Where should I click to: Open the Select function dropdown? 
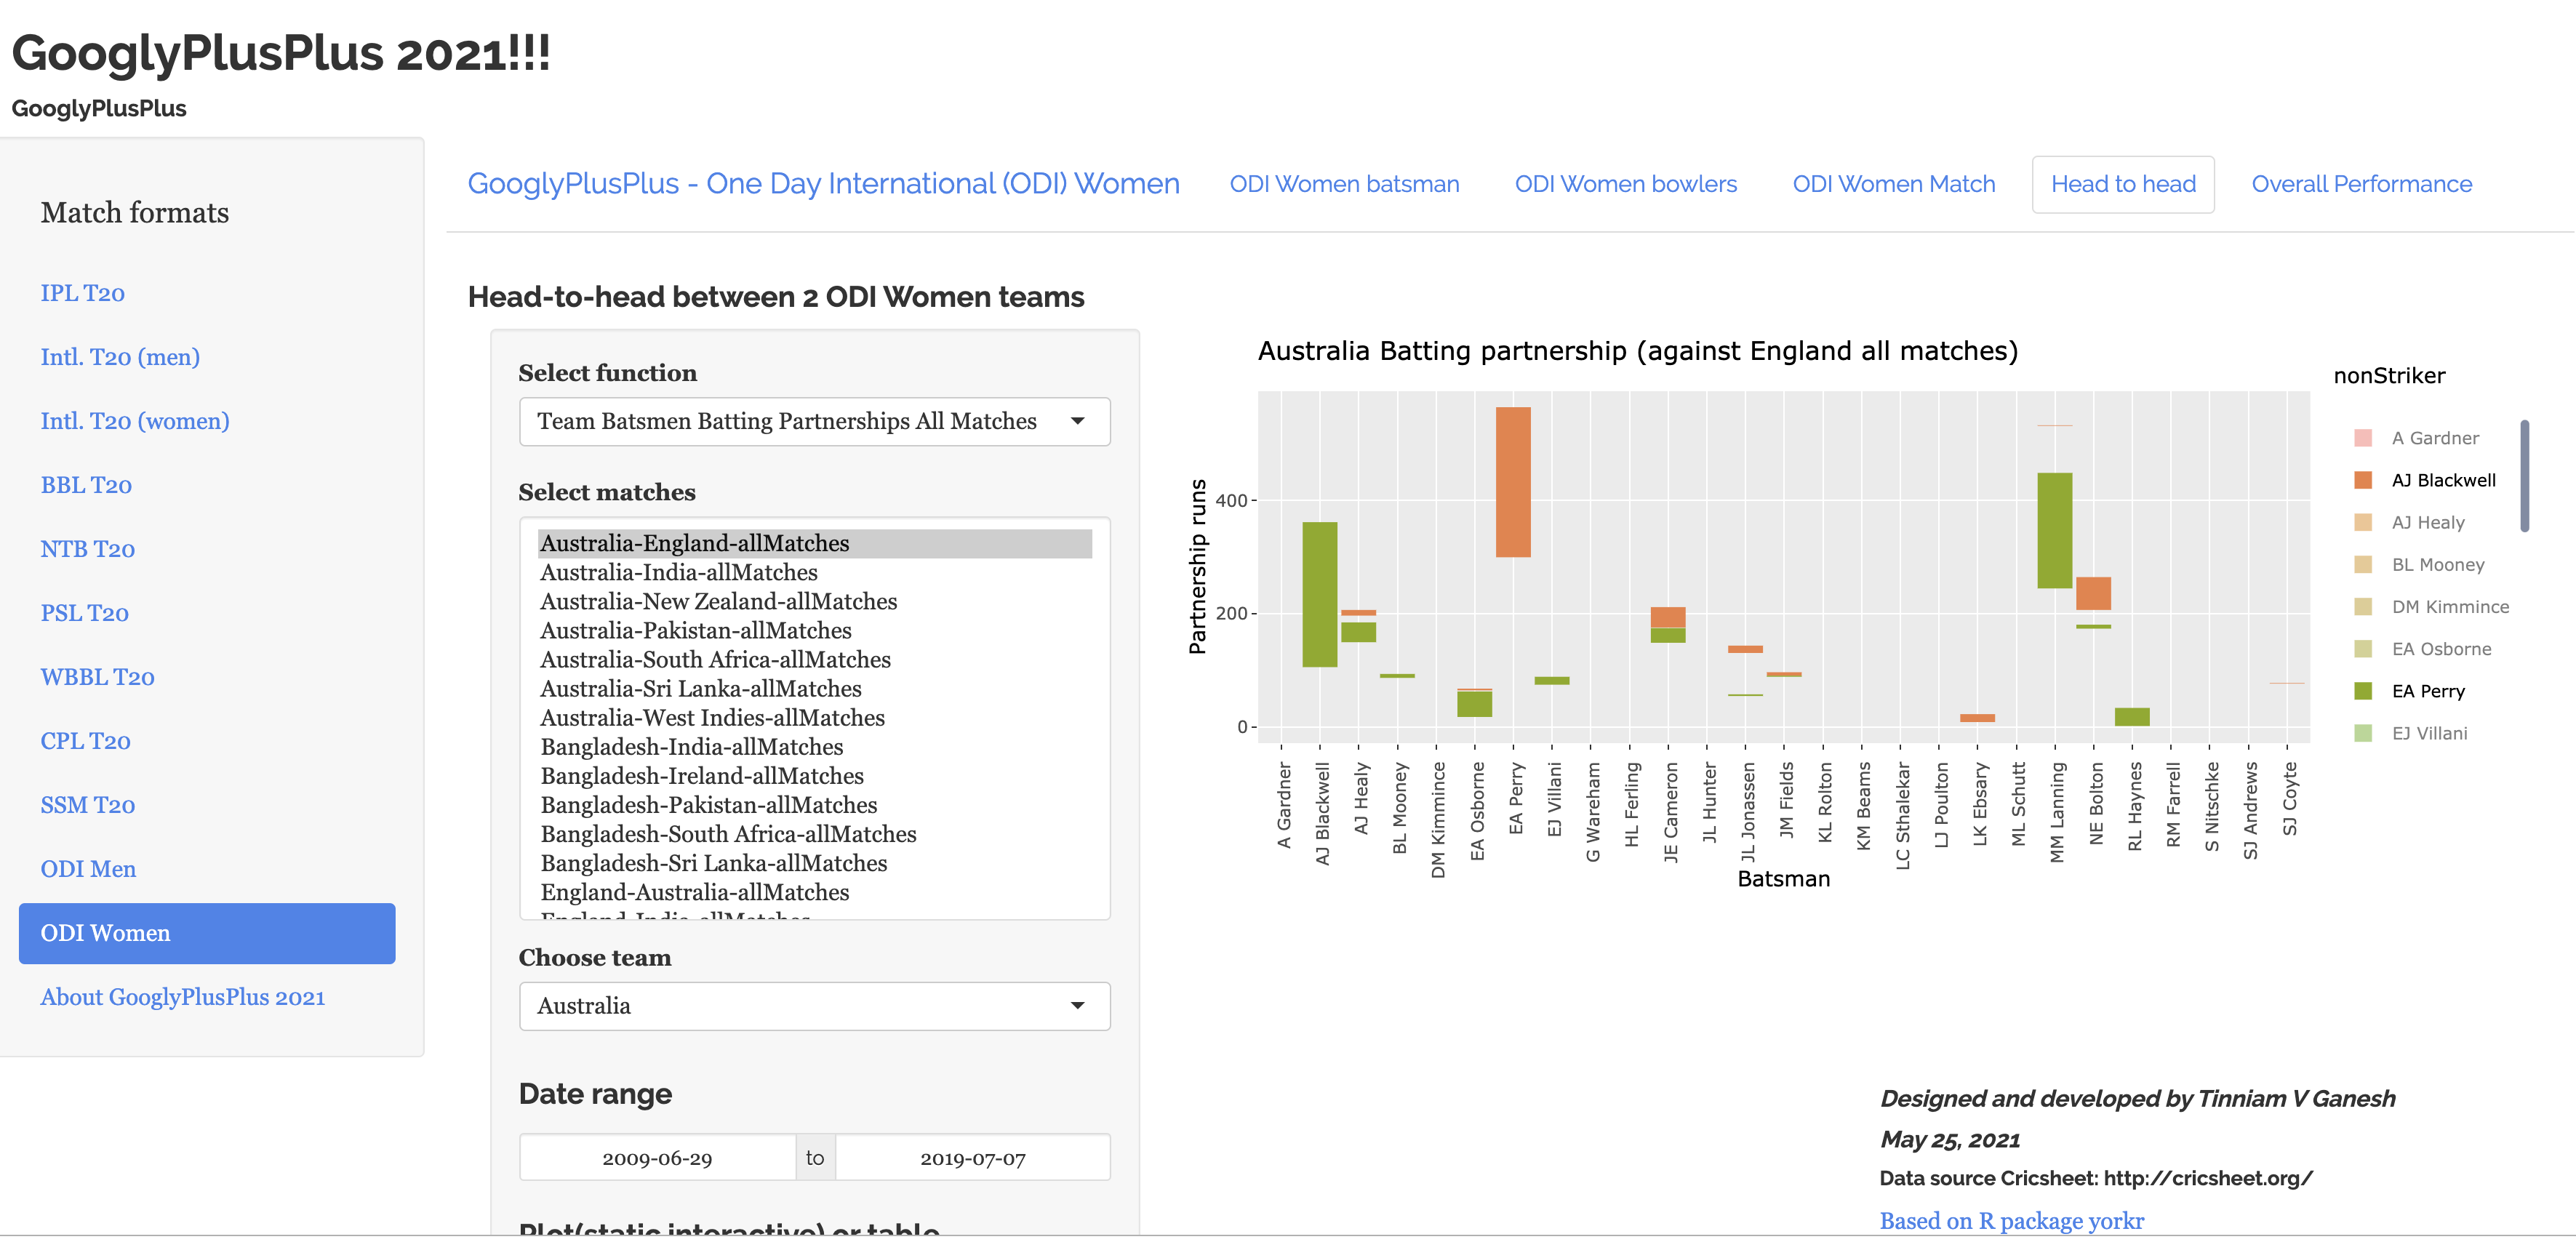point(813,421)
